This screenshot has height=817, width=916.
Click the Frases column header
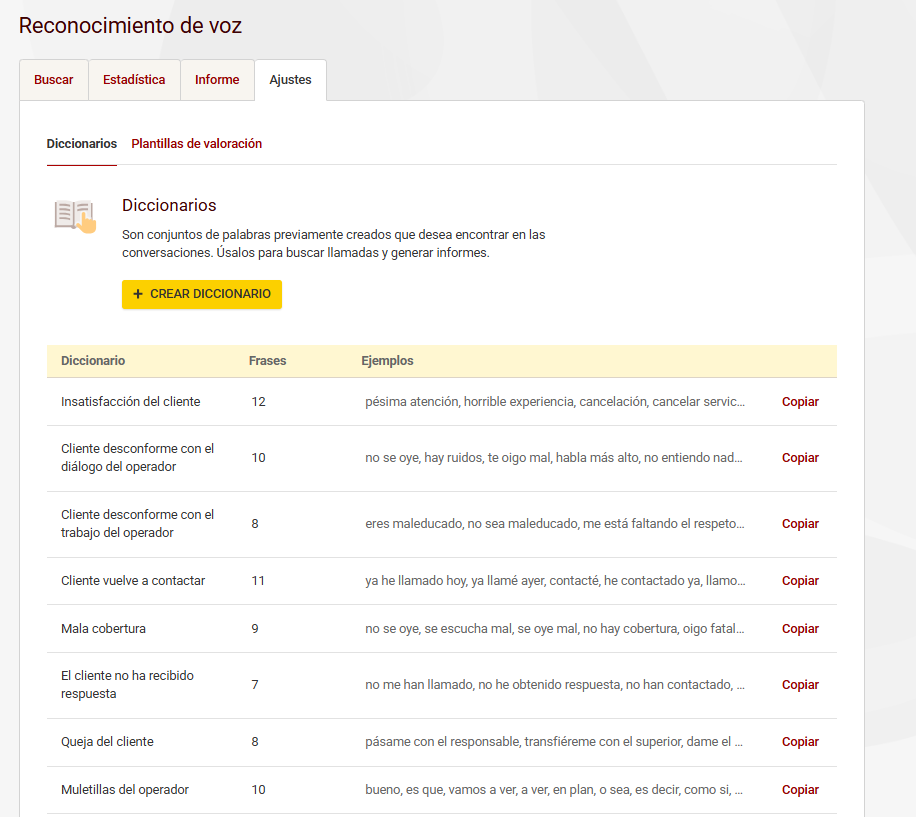267,361
